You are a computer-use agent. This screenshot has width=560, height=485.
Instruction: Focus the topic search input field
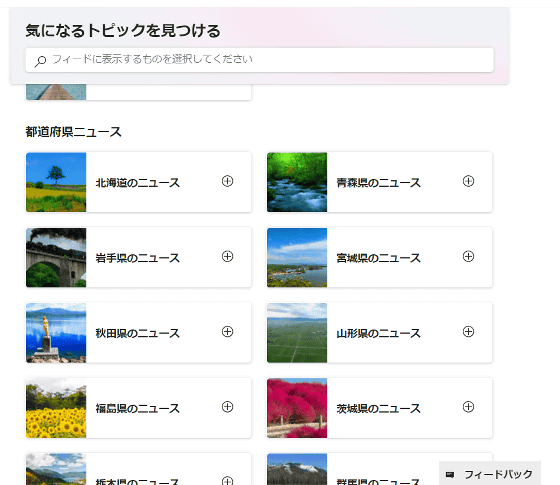(260, 60)
